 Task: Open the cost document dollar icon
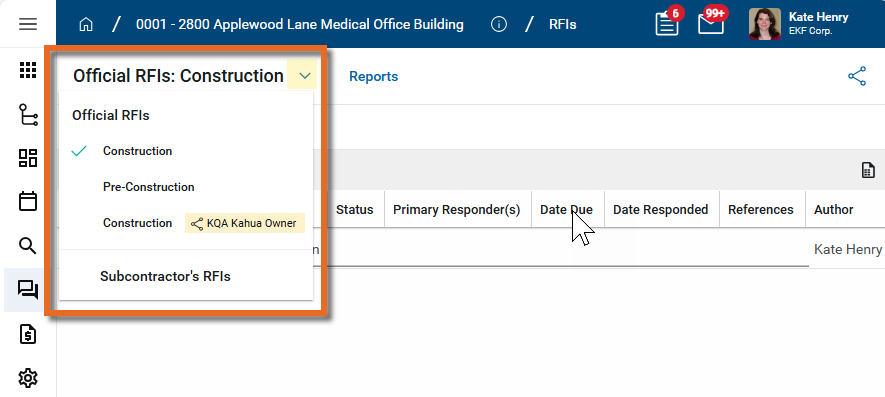(x=28, y=334)
